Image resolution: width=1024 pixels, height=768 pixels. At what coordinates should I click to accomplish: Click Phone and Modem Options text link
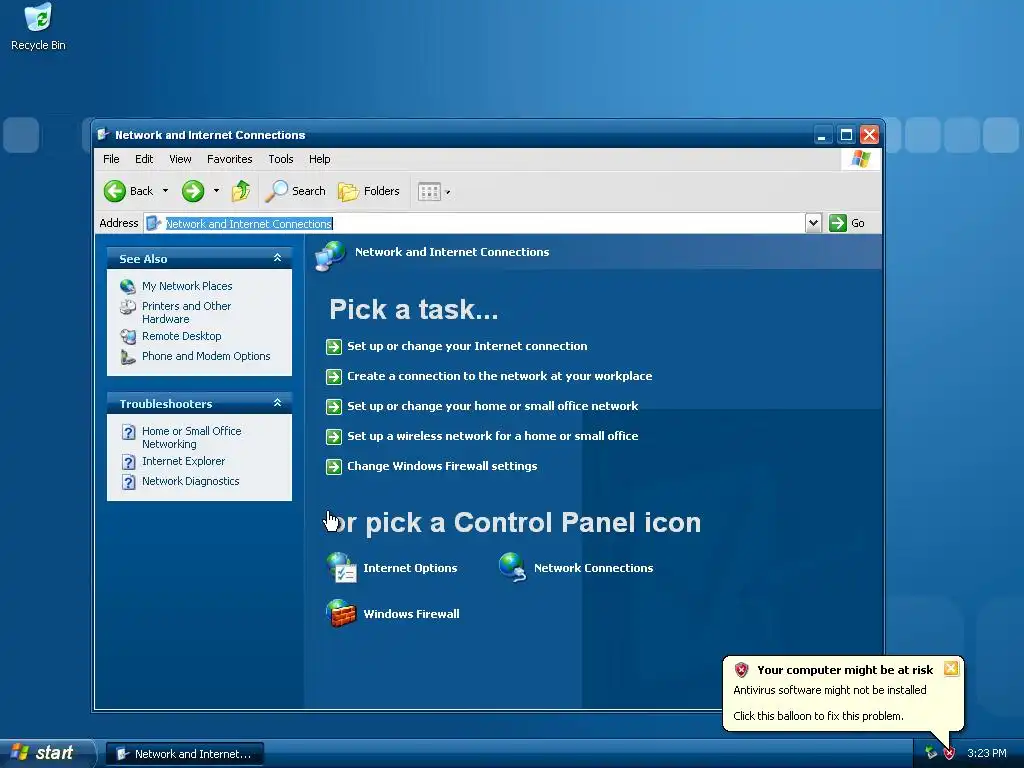(206, 356)
